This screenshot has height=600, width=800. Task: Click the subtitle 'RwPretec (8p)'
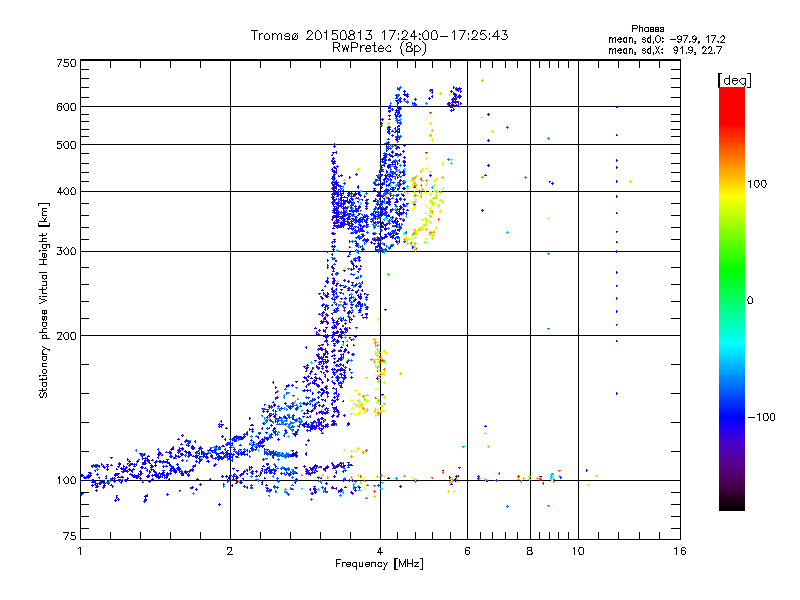(x=379, y=48)
